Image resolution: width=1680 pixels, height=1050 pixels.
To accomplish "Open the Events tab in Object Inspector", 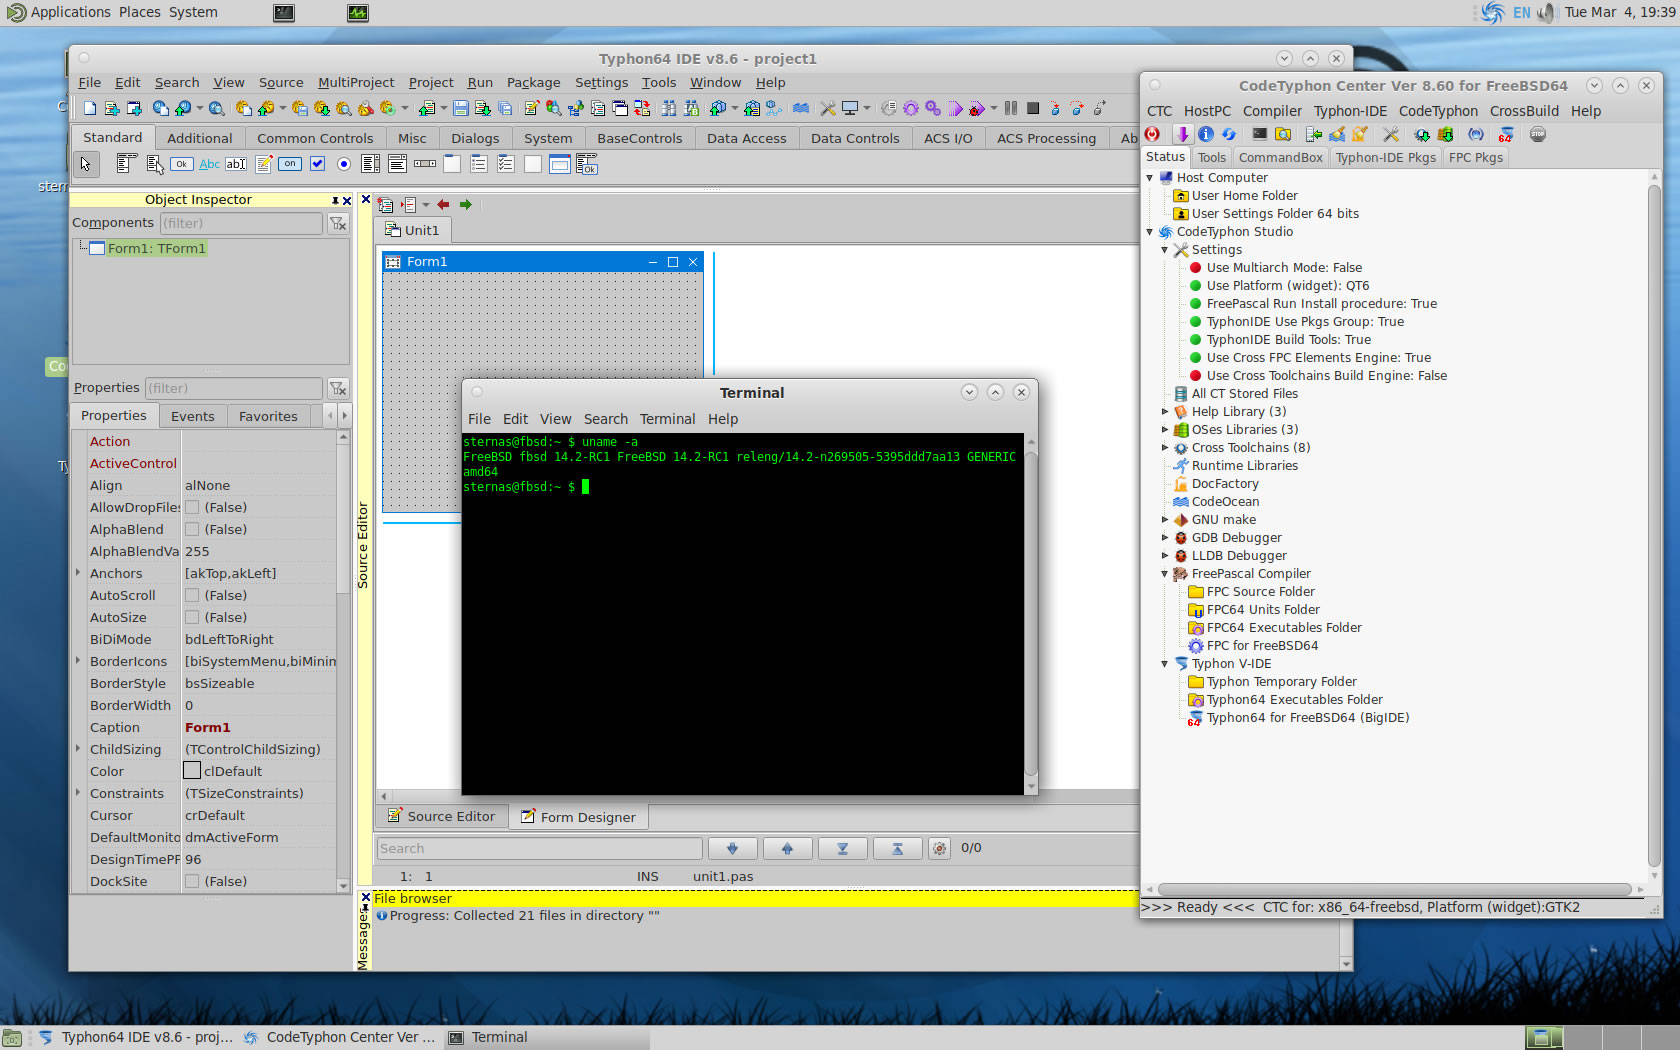I will tap(192, 416).
